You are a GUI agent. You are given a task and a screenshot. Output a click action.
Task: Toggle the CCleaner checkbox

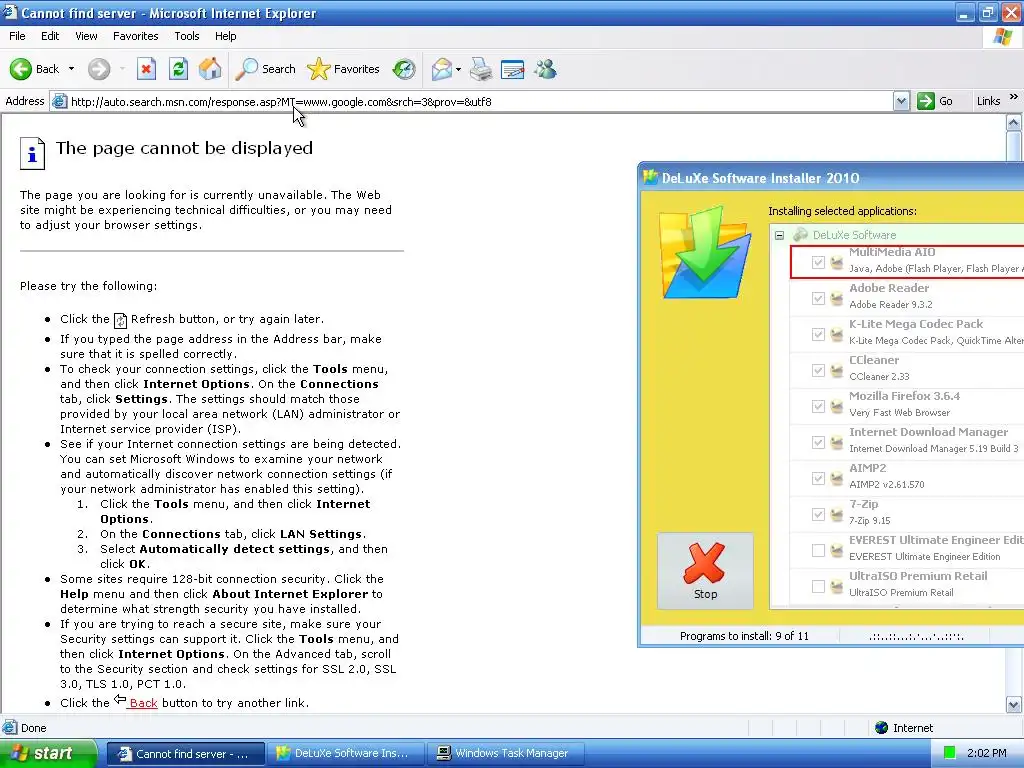pos(818,370)
